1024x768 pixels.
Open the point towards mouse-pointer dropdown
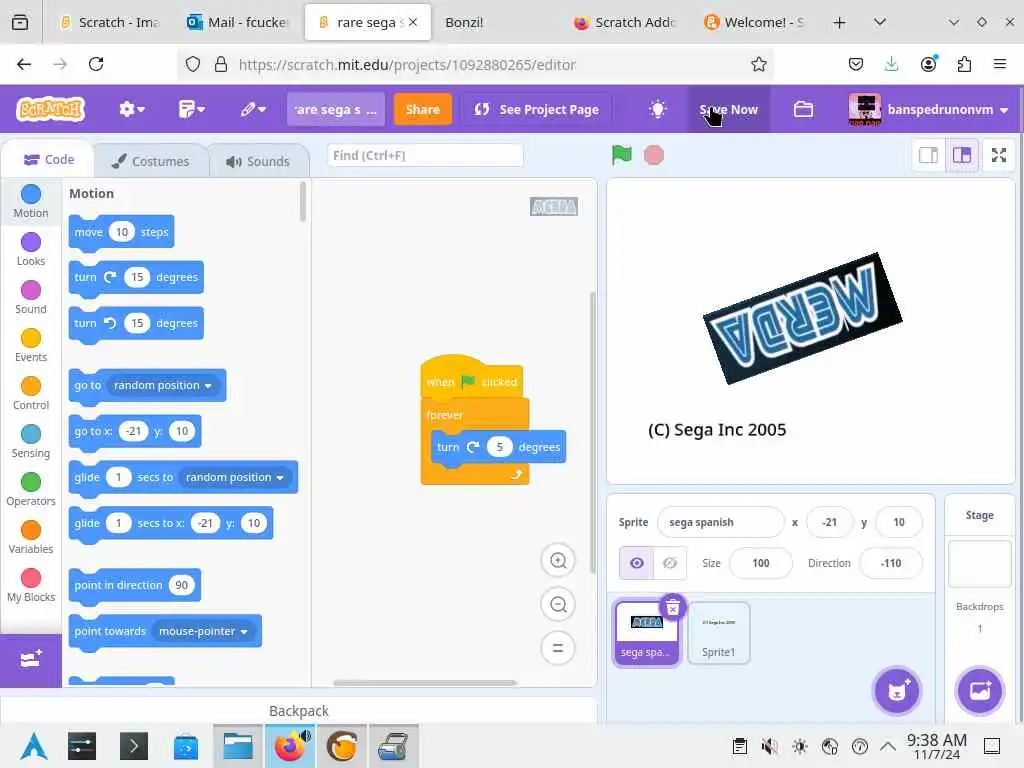point(202,632)
